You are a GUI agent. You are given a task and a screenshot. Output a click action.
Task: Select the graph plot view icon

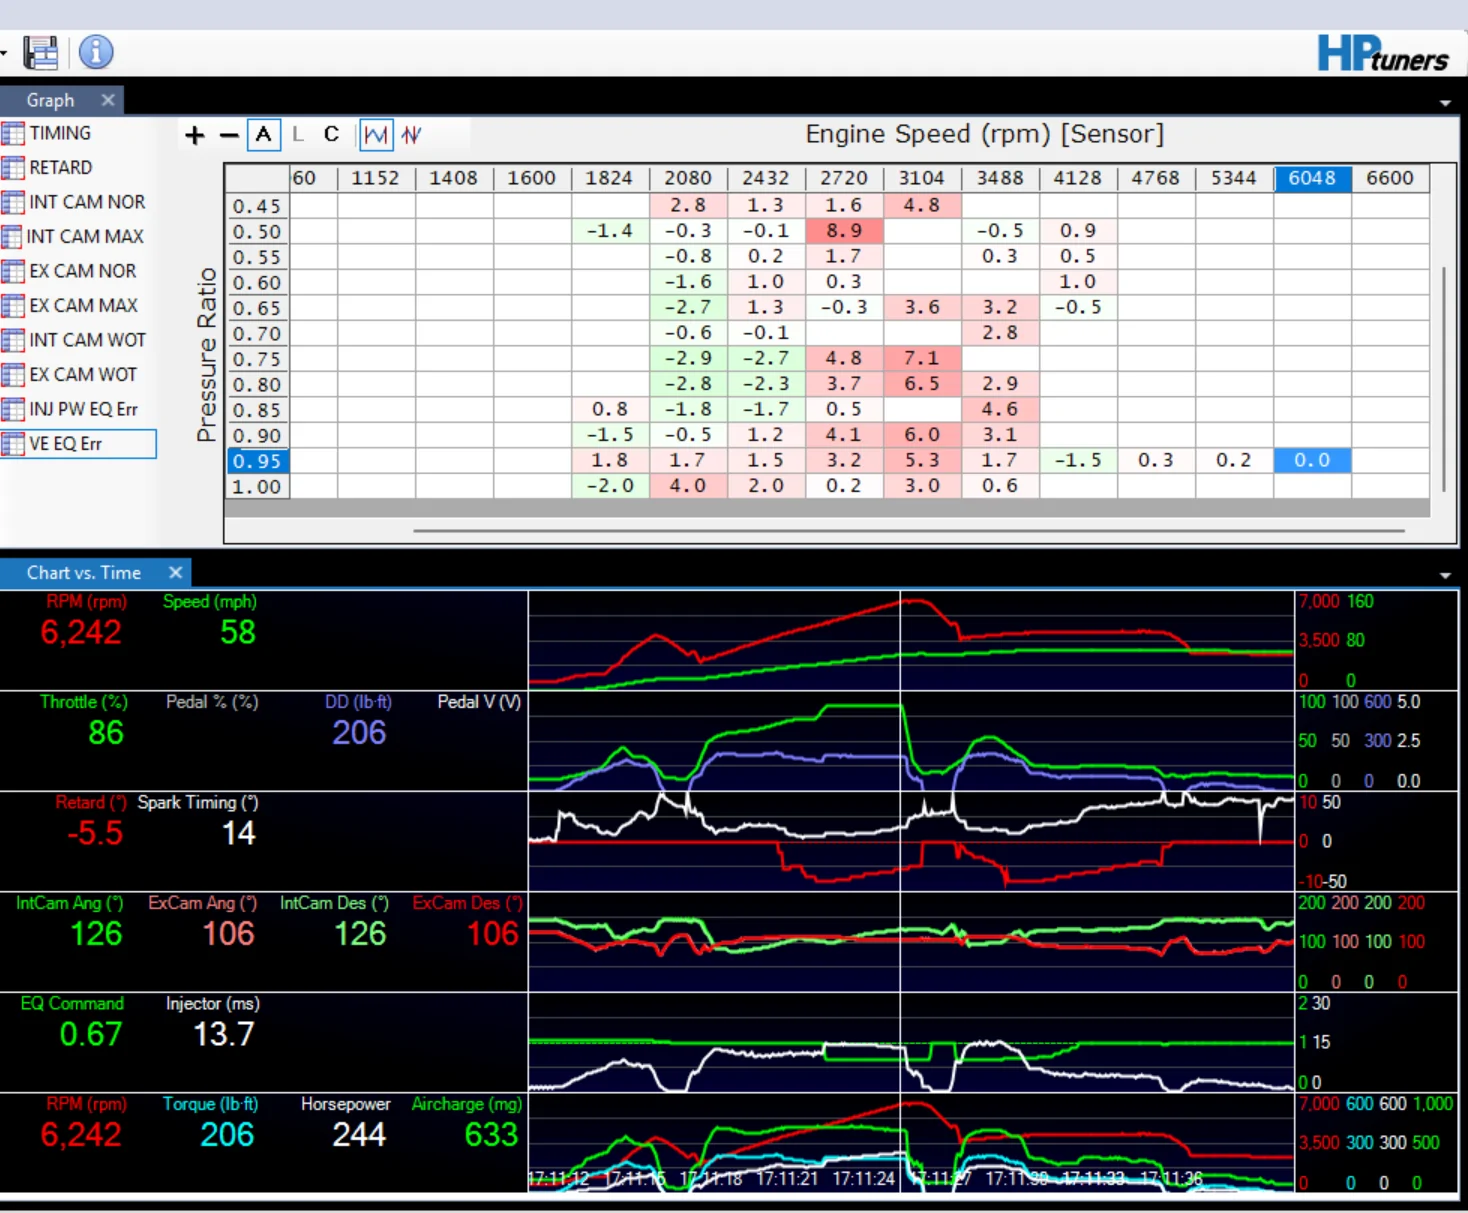[x=376, y=135]
